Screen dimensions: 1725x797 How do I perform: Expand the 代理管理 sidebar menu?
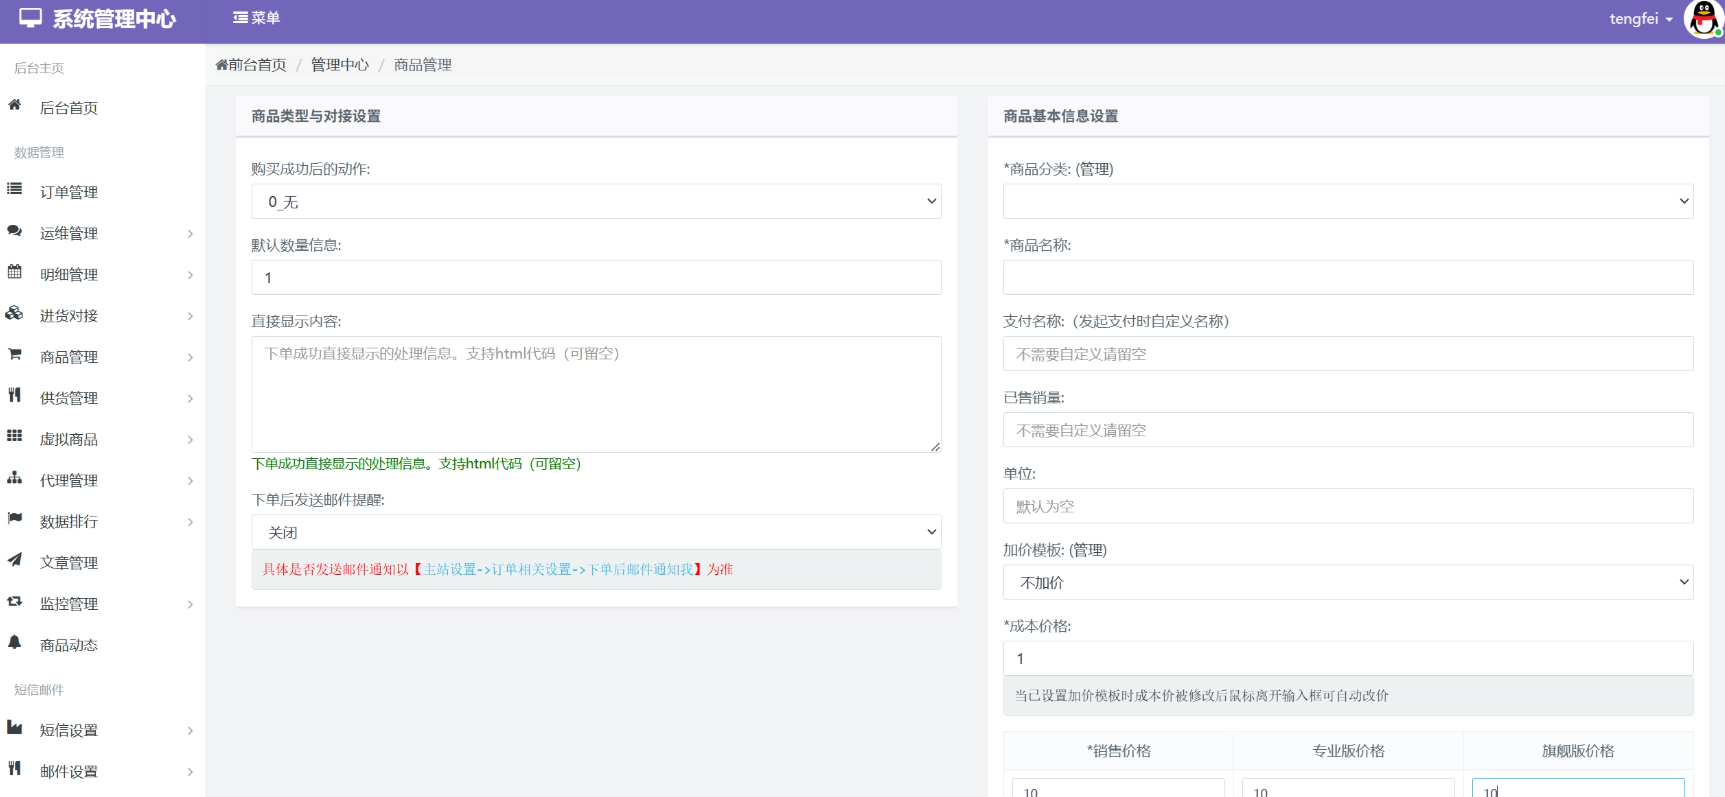click(100, 480)
